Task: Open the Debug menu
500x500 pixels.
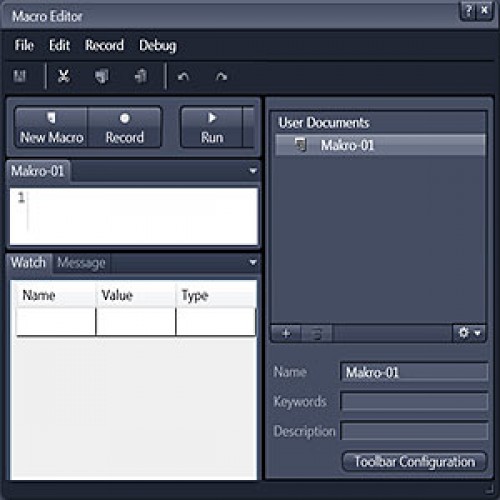Action: pyautogui.click(x=158, y=45)
